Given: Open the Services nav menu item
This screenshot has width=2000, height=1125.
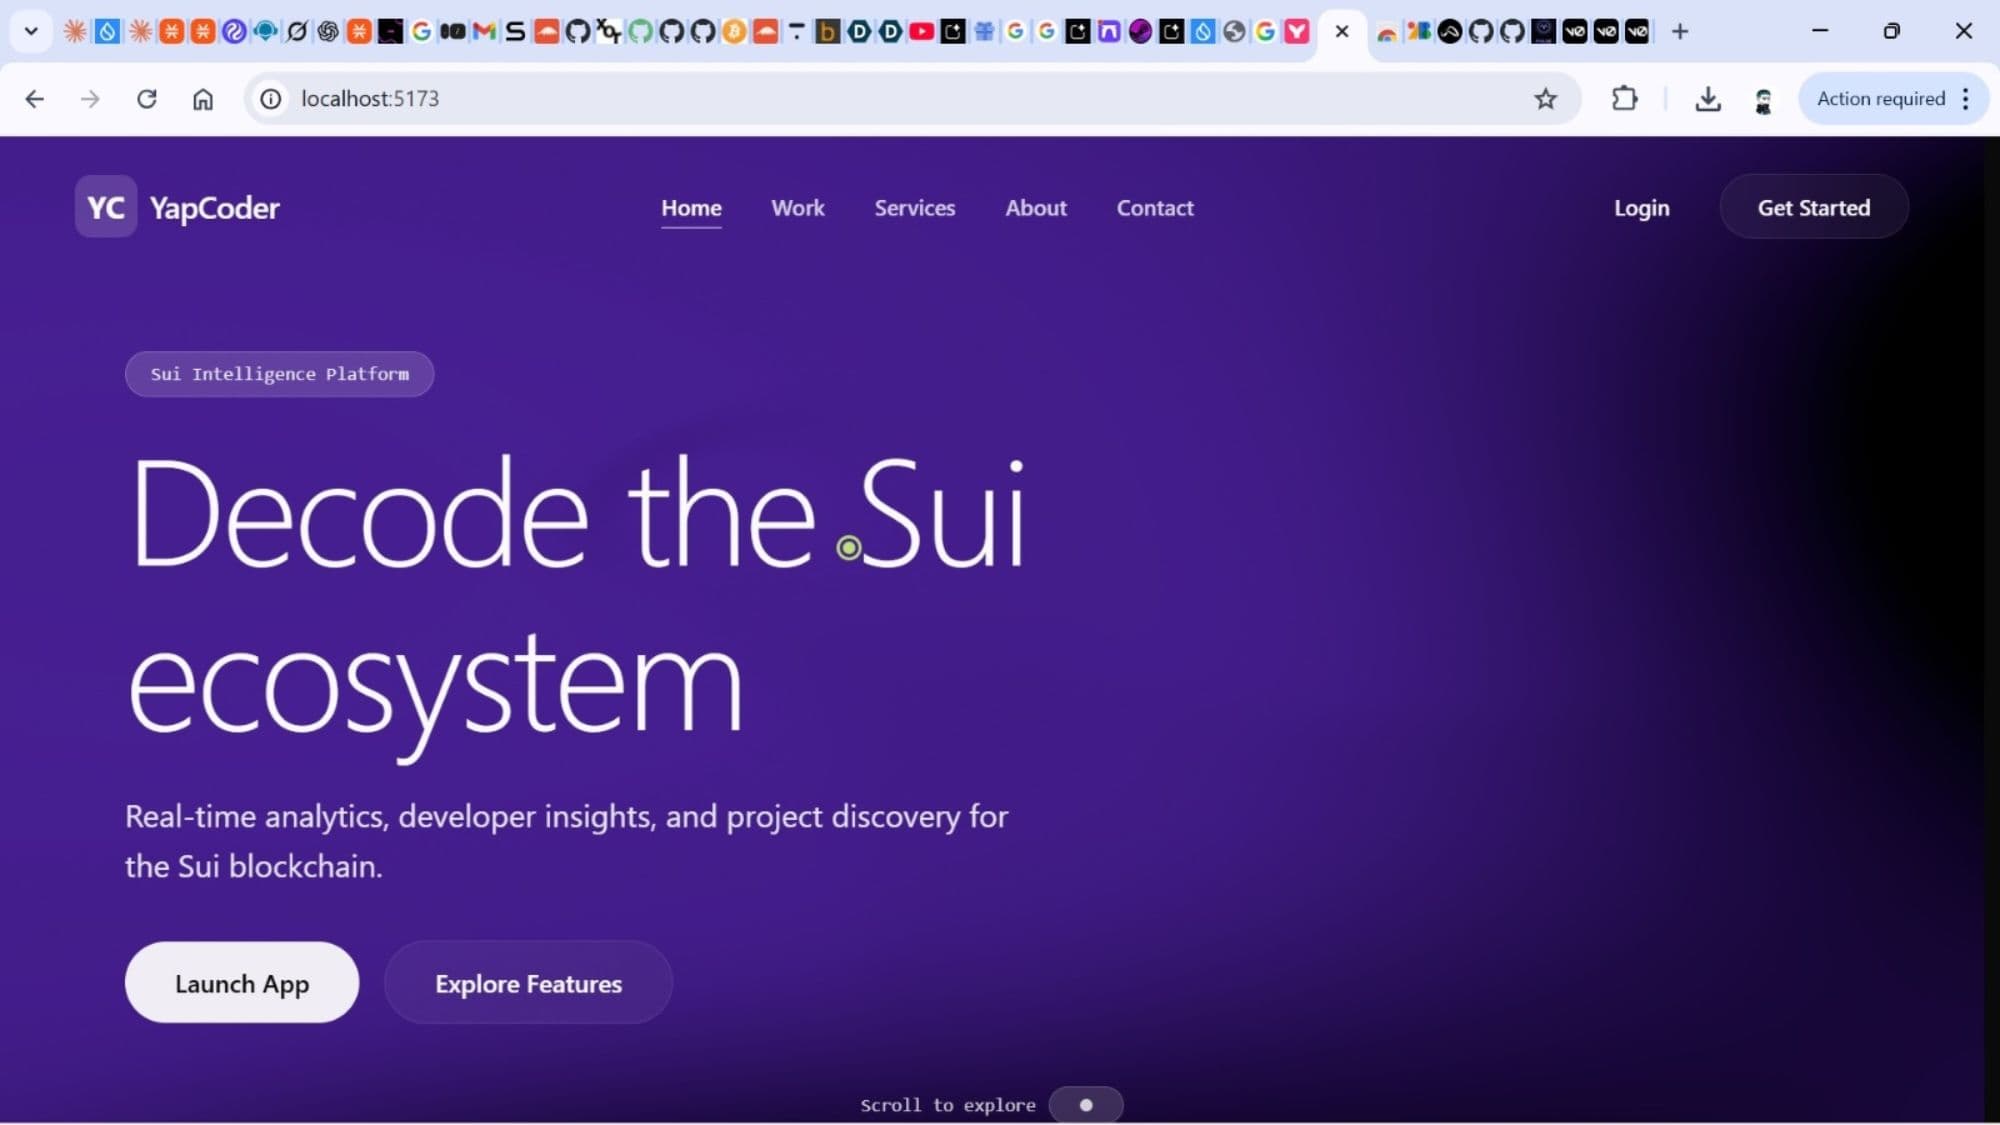Looking at the screenshot, I should pos(914,208).
